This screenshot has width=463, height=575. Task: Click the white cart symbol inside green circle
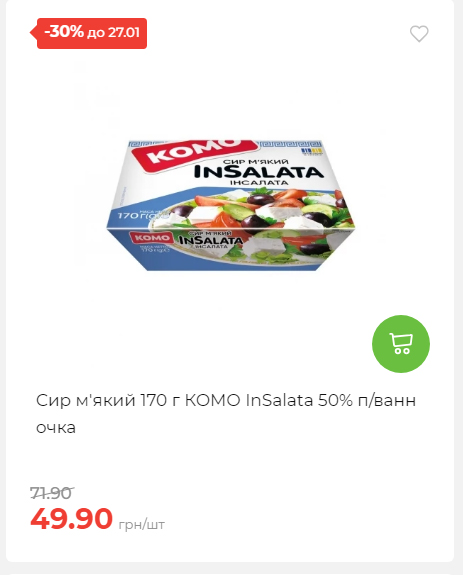(401, 344)
